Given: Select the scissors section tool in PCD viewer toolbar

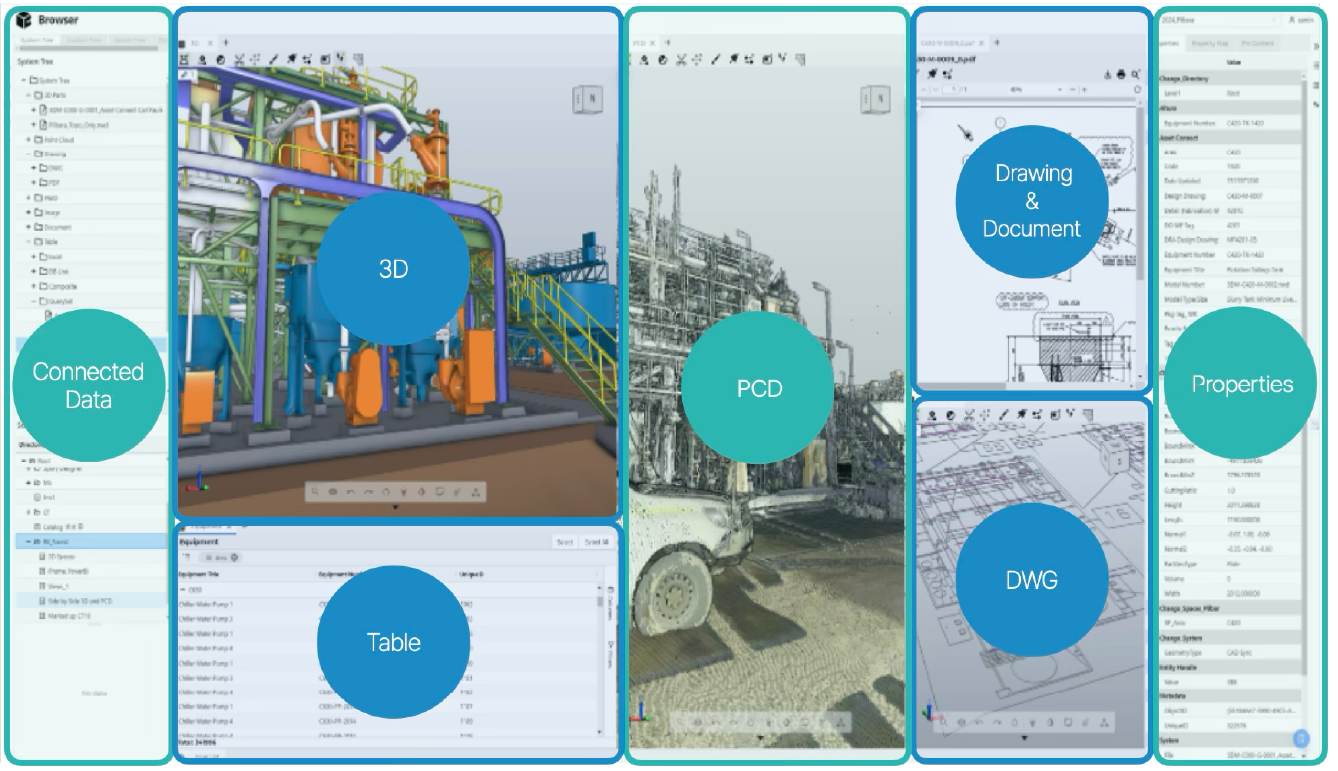Looking at the screenshot, I should [x=680, y=60].
